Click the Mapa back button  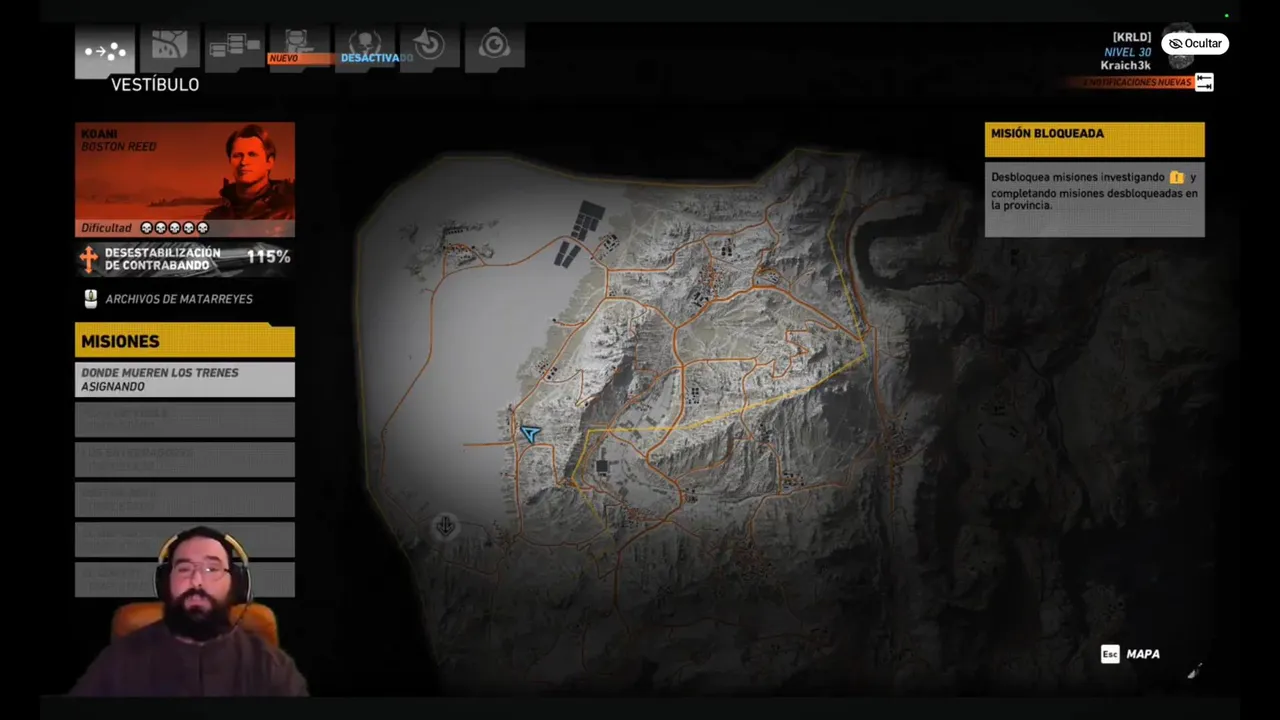[x=1143, y=654]
